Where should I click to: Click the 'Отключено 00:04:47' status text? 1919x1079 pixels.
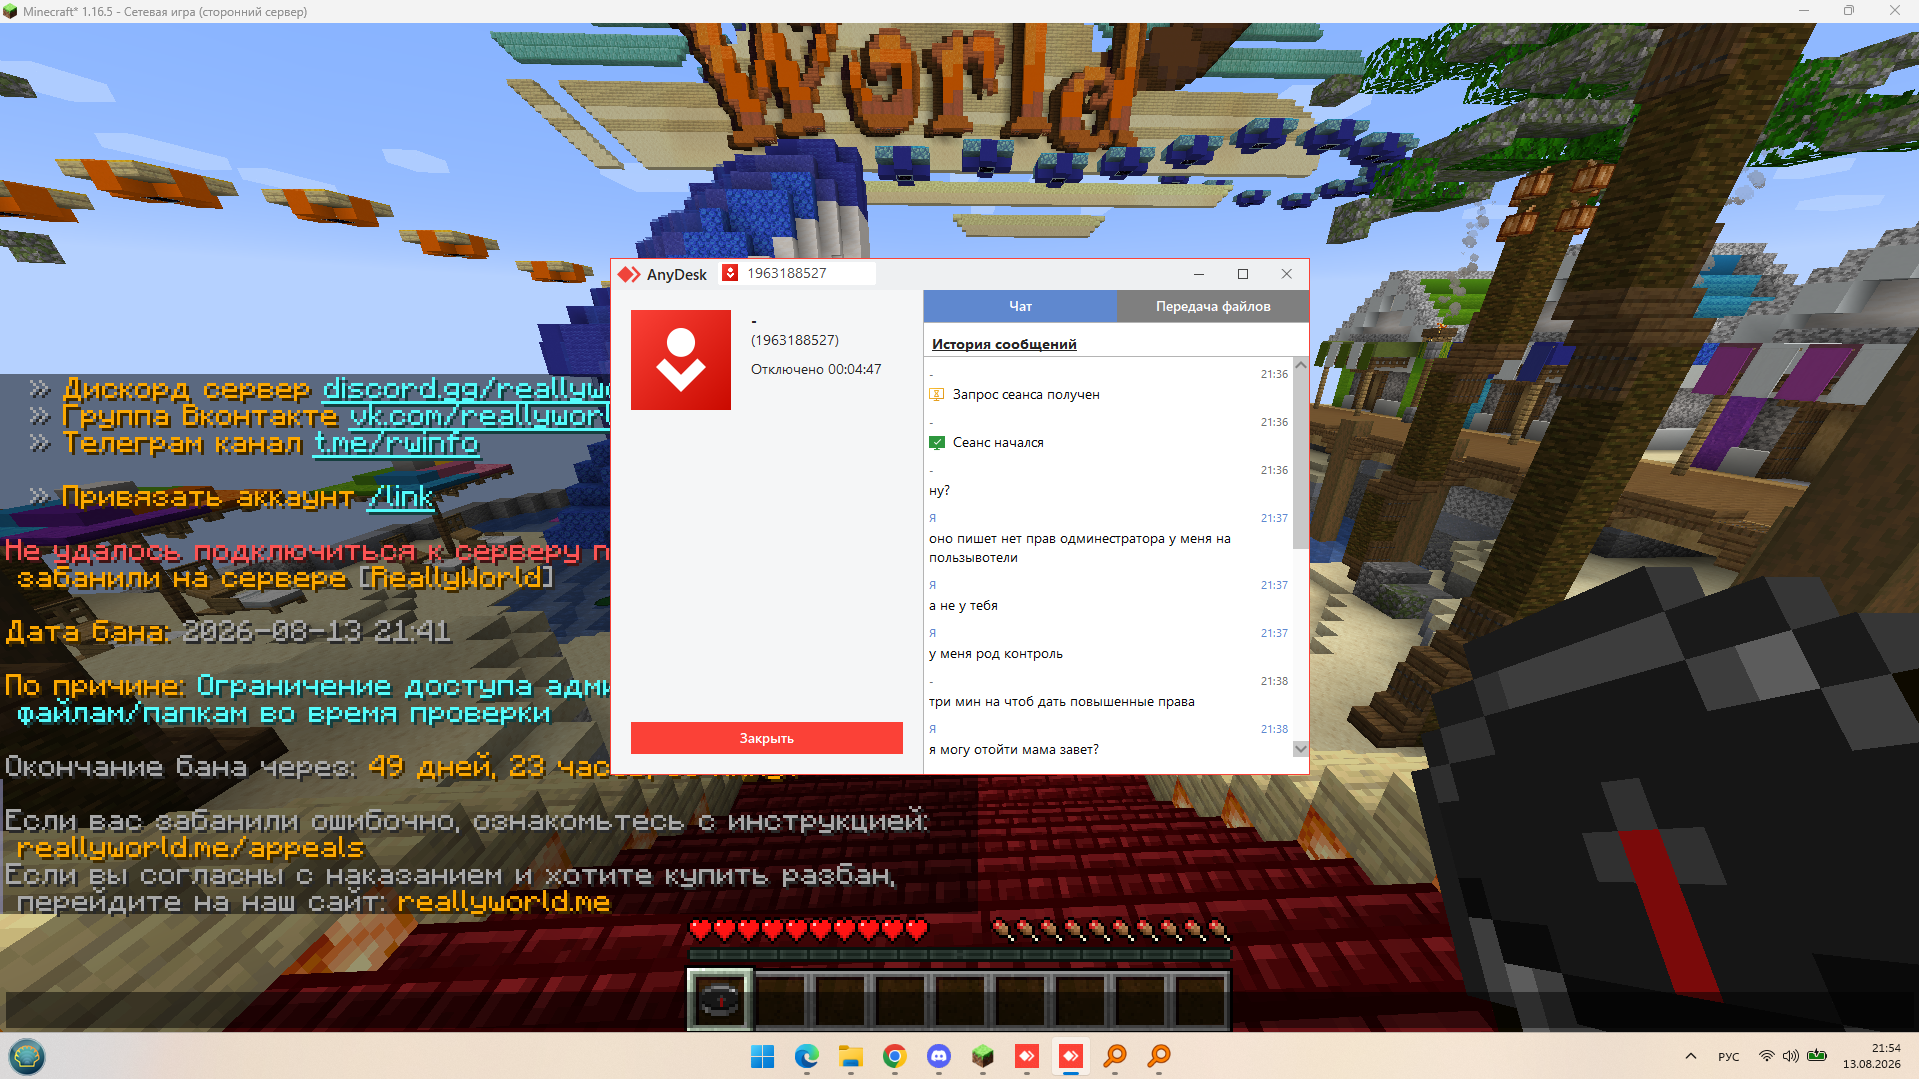(x=816, y=369)
